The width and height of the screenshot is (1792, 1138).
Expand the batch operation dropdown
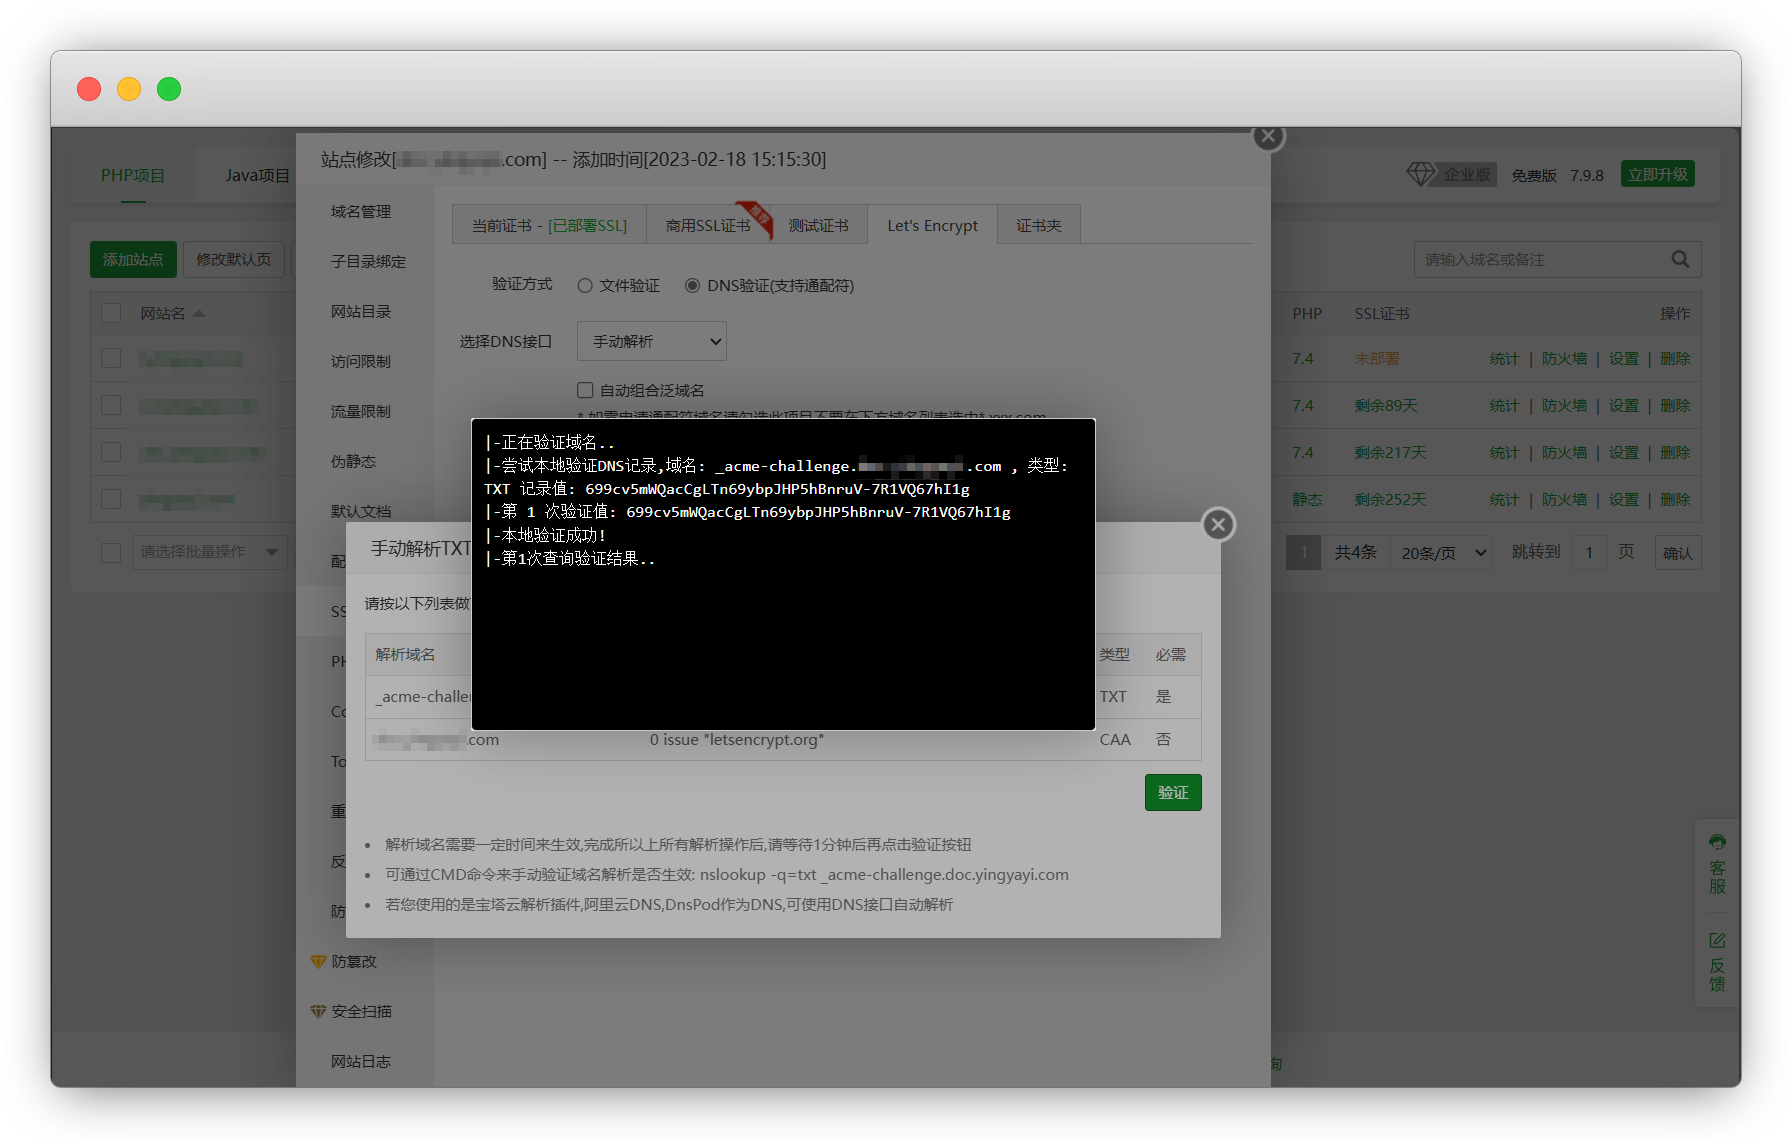[209, 552]
